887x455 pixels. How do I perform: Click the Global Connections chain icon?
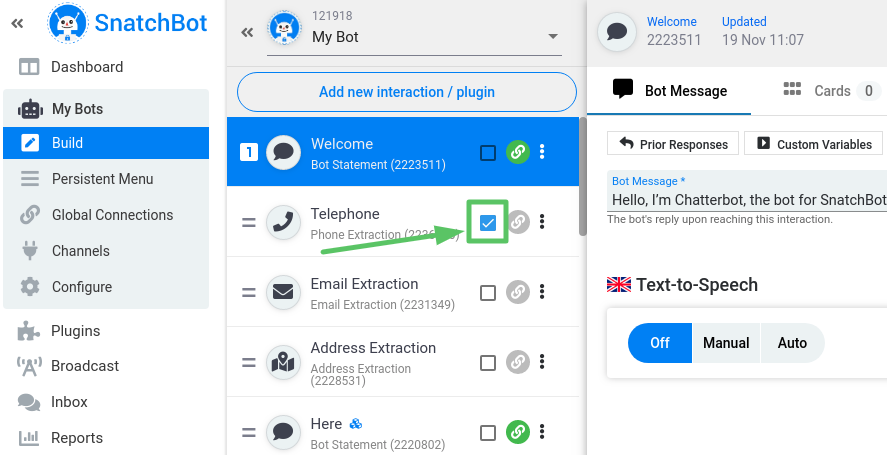tap(30, 215)
